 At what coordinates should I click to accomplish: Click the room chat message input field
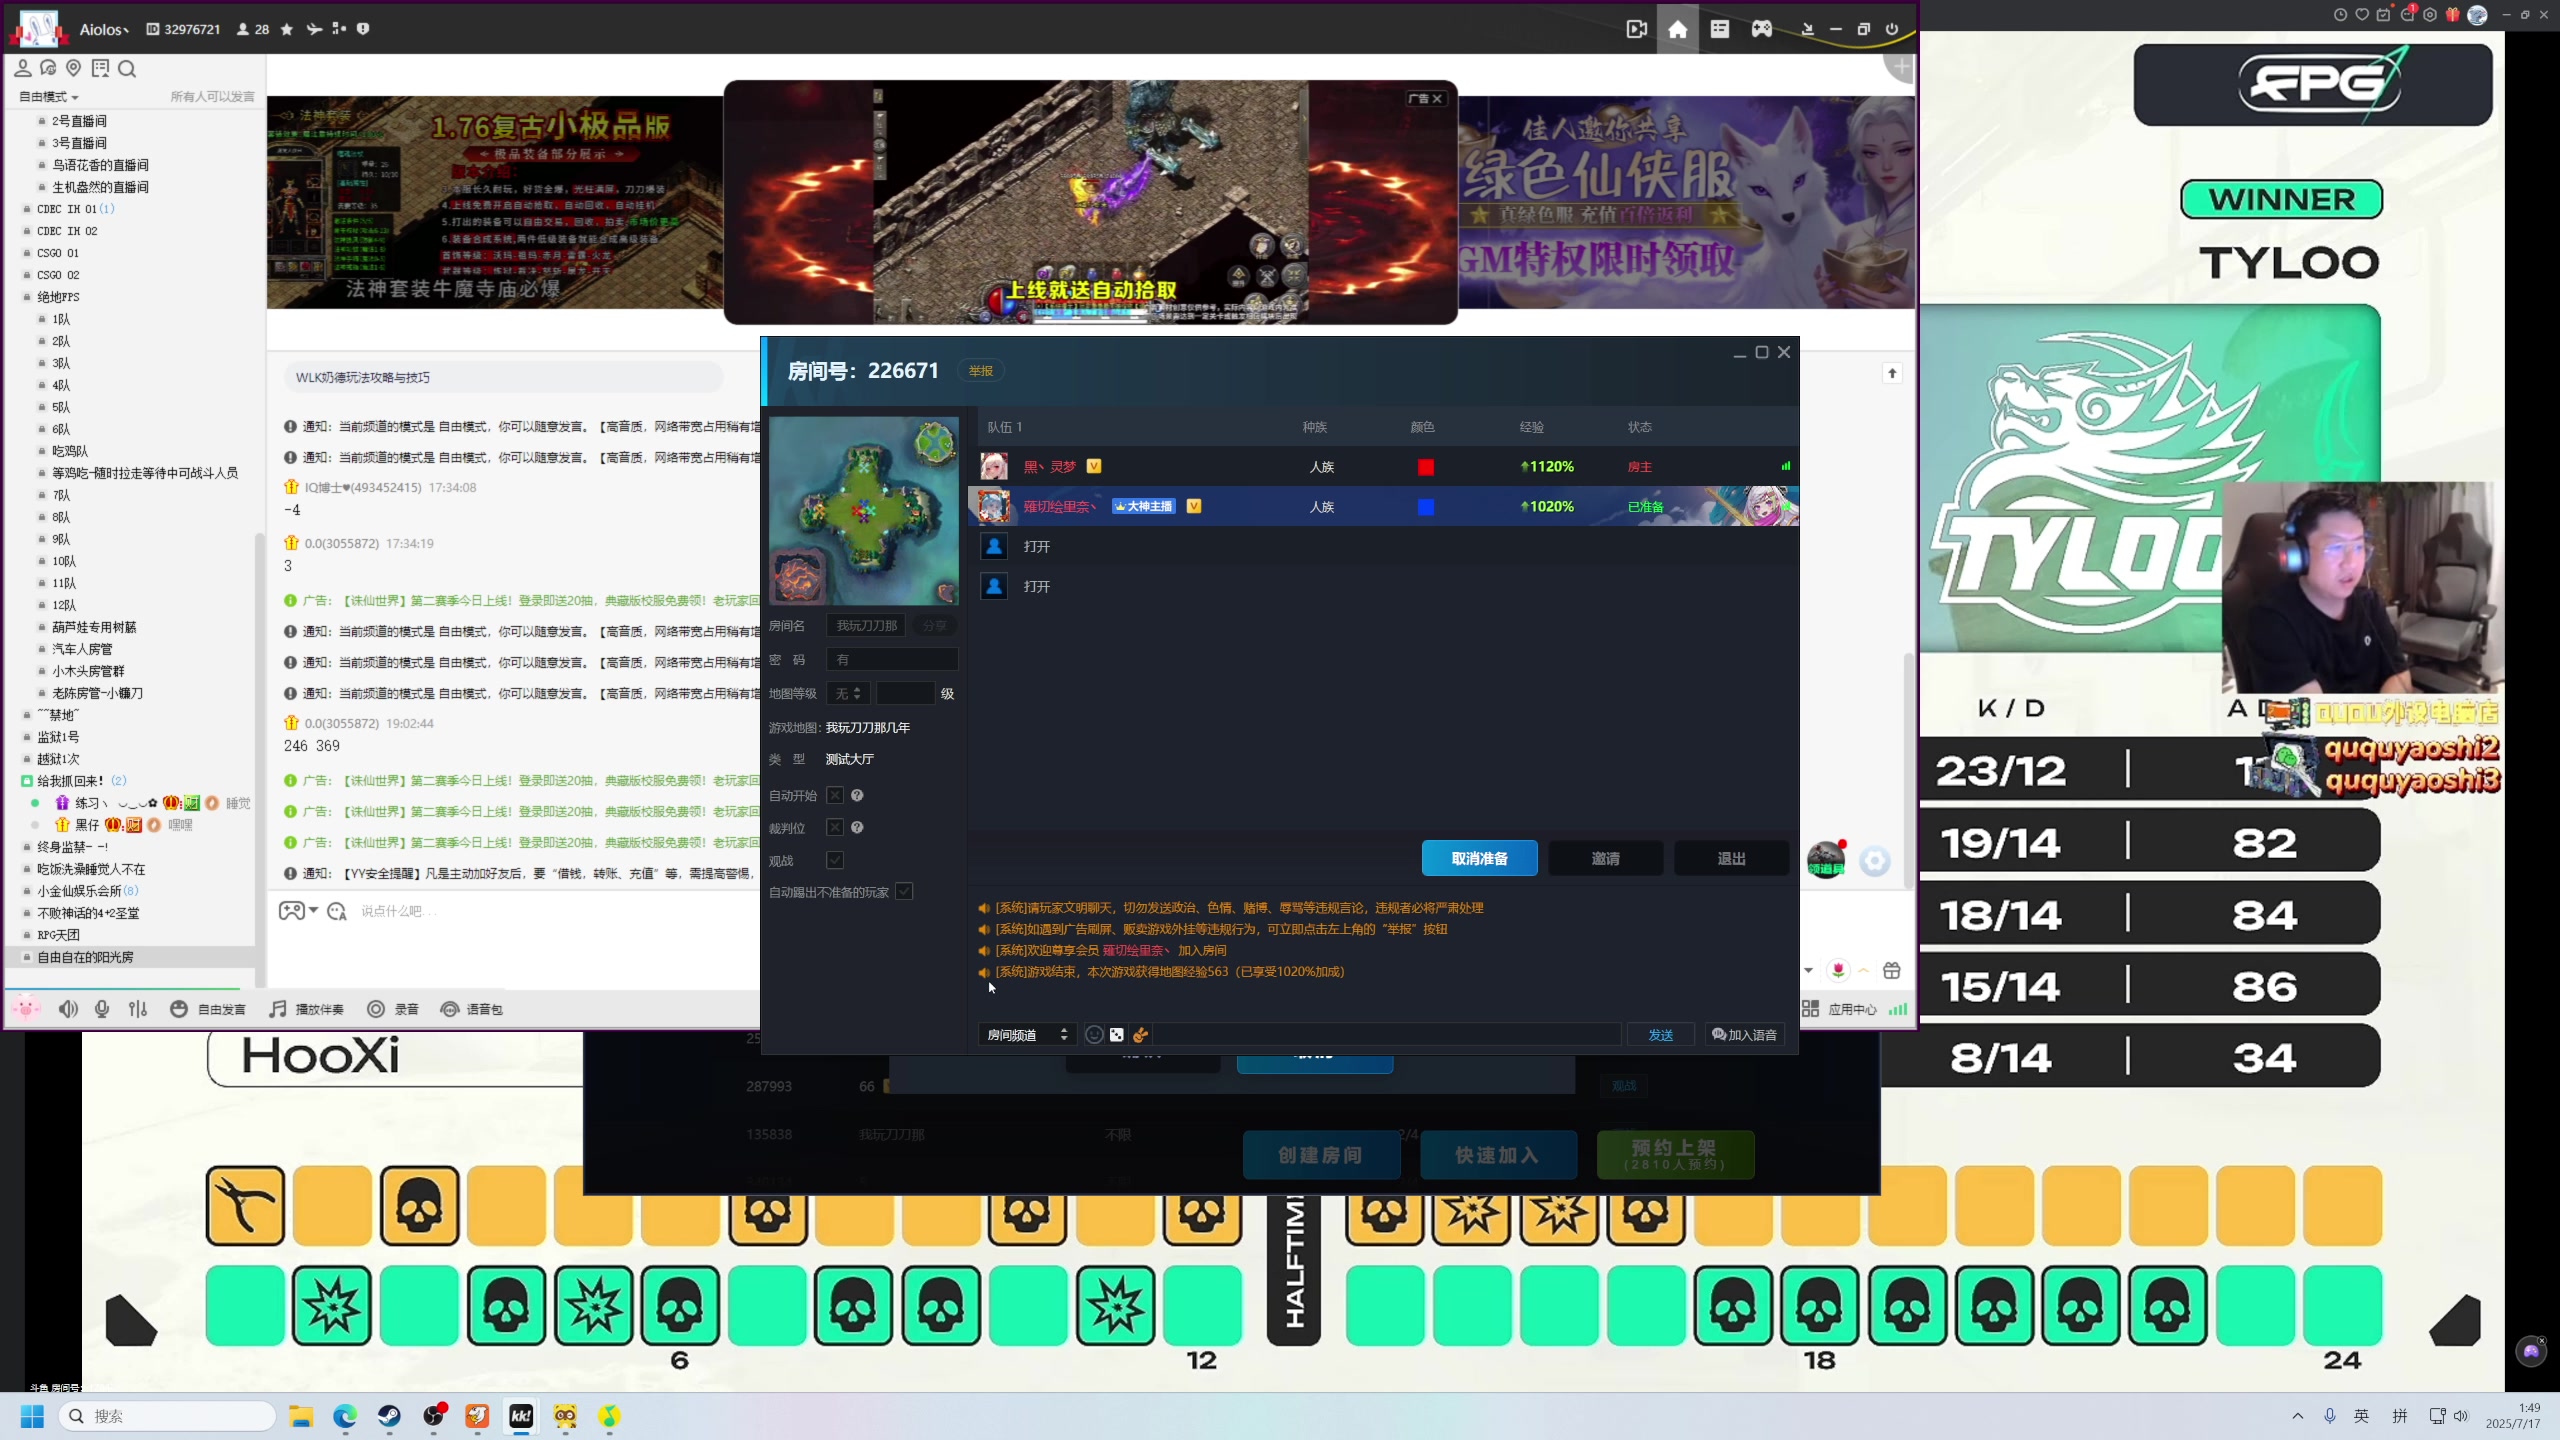[x=1386, y=1035]
